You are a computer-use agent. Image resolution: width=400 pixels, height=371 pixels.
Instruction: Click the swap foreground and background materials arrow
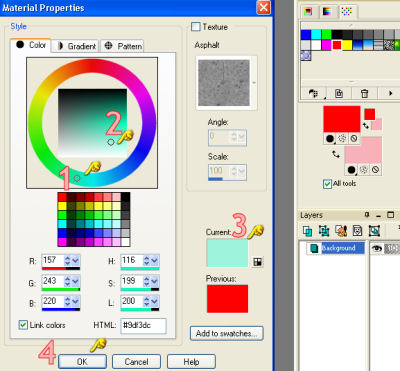coord(336,154)
